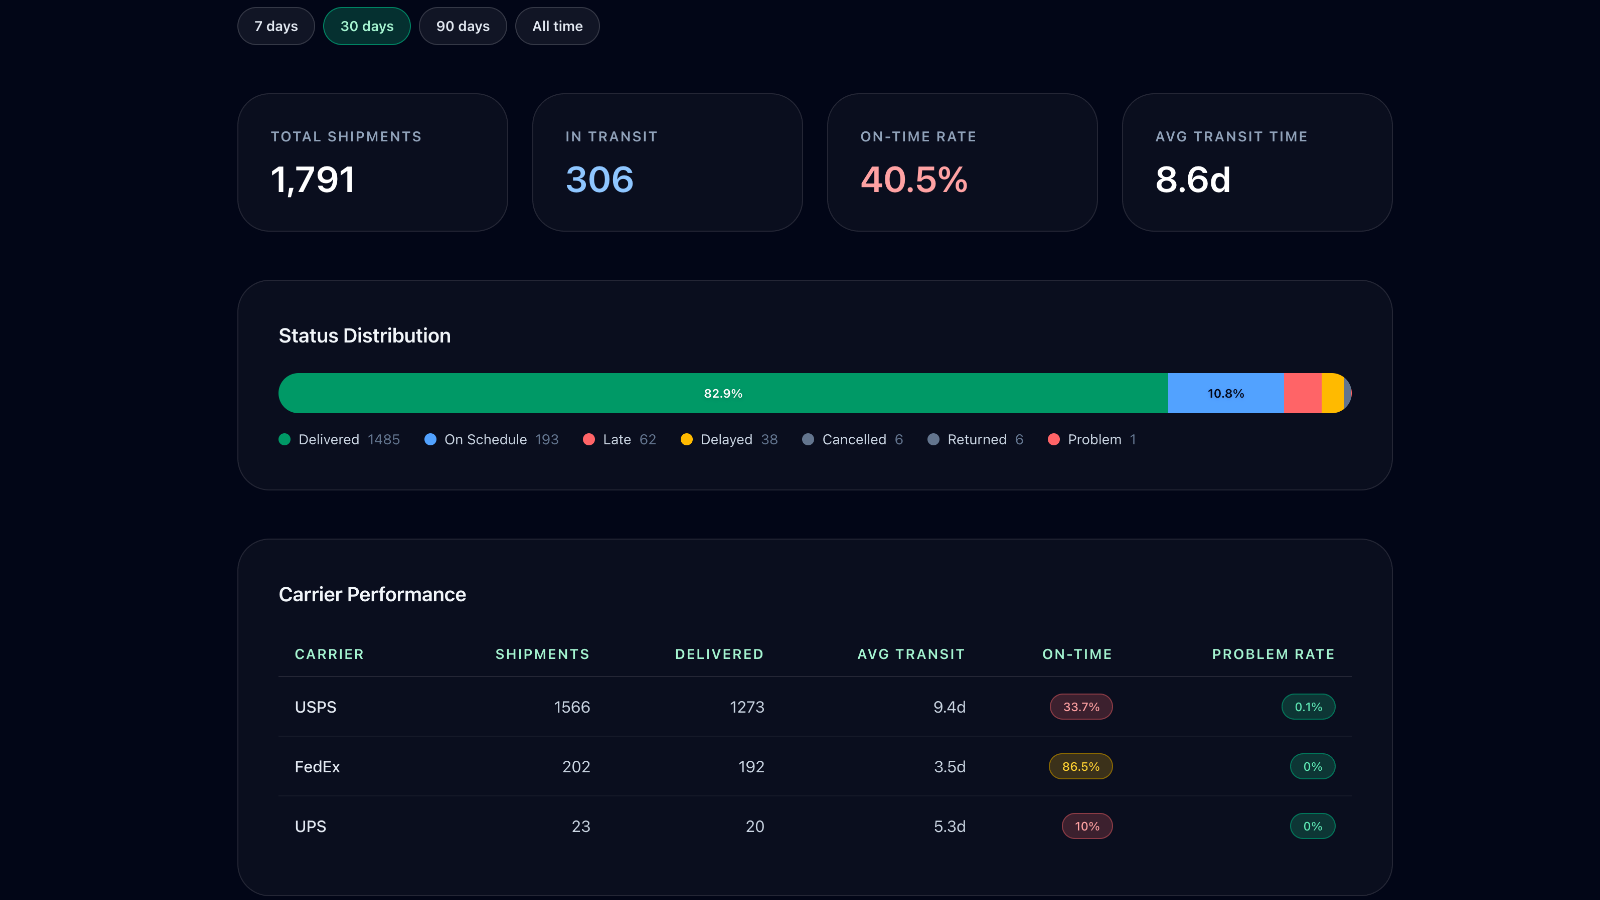Click the Delivered legend dot
This screenshot has width=1600, height=900.
(285, 439)
